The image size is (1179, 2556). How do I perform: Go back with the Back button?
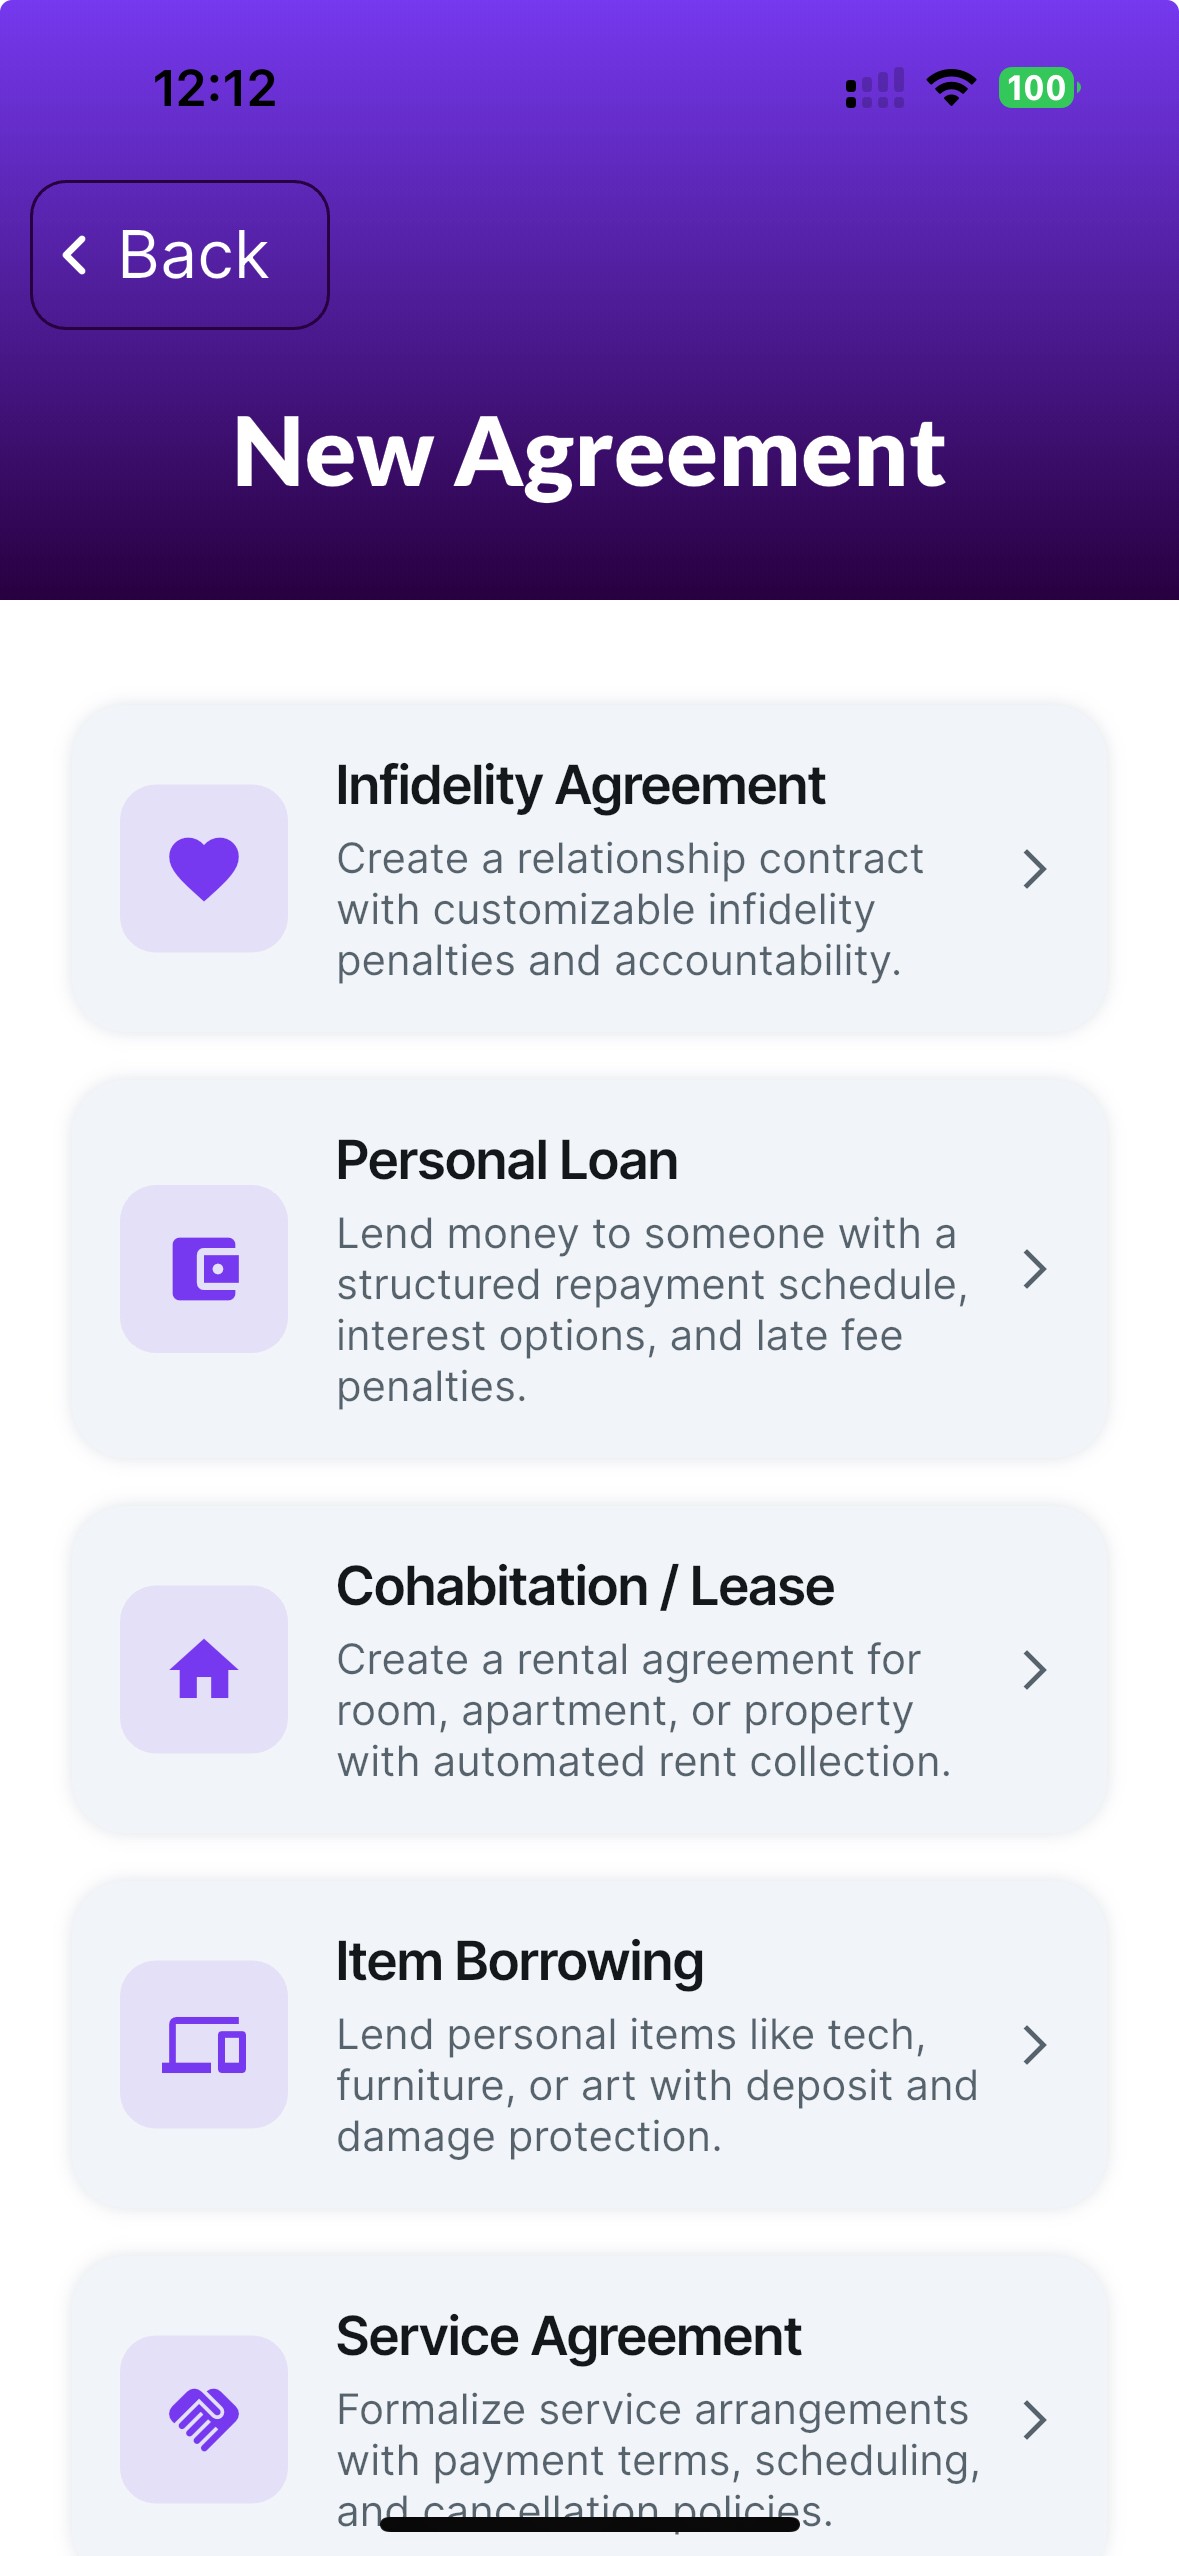click(180, 254)
